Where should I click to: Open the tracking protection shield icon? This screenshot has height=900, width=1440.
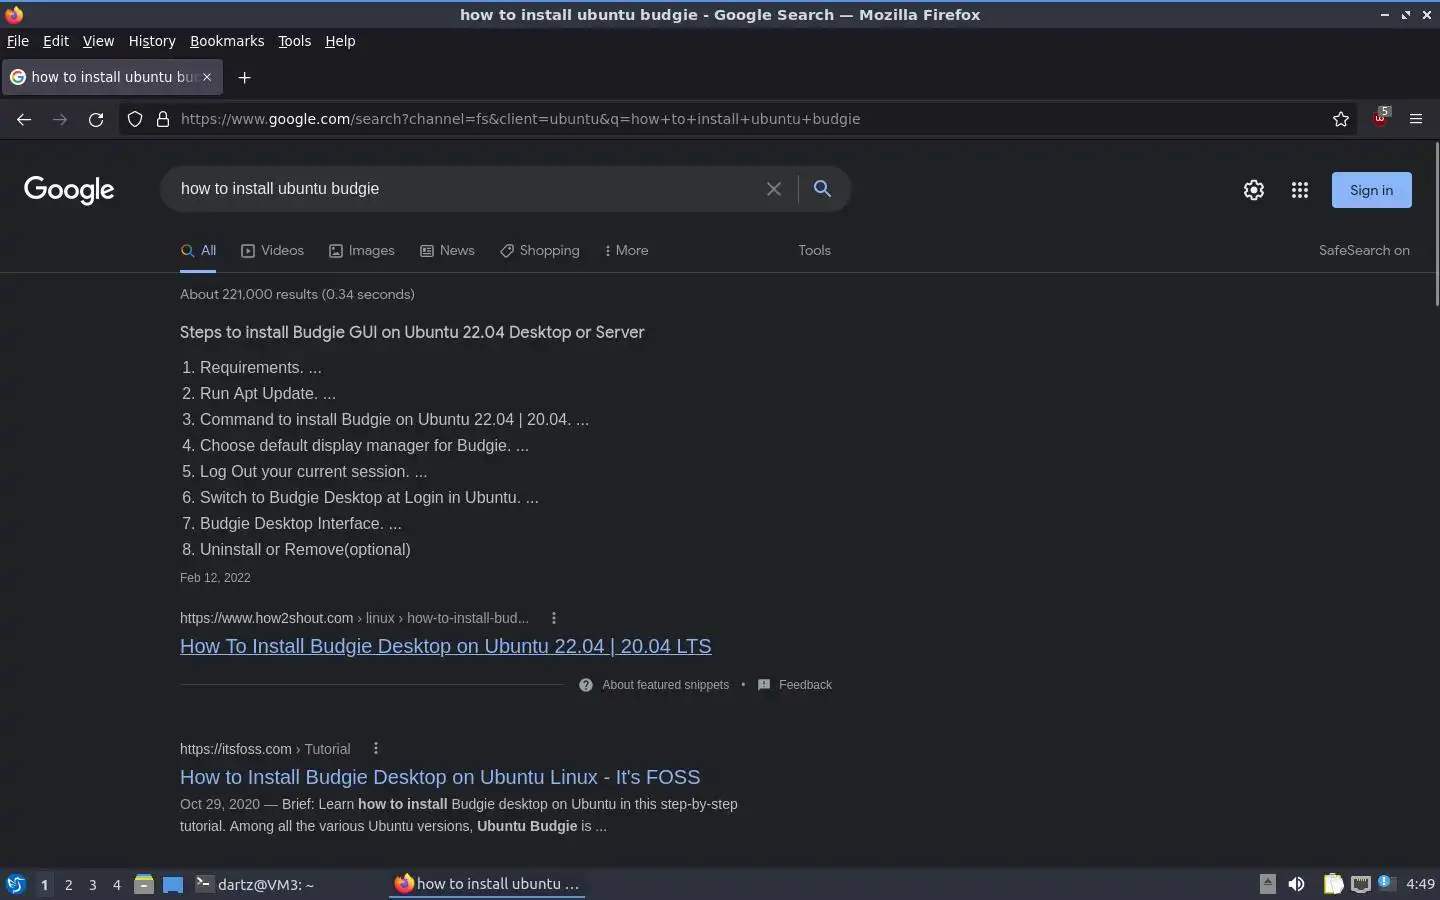point(135,119)
